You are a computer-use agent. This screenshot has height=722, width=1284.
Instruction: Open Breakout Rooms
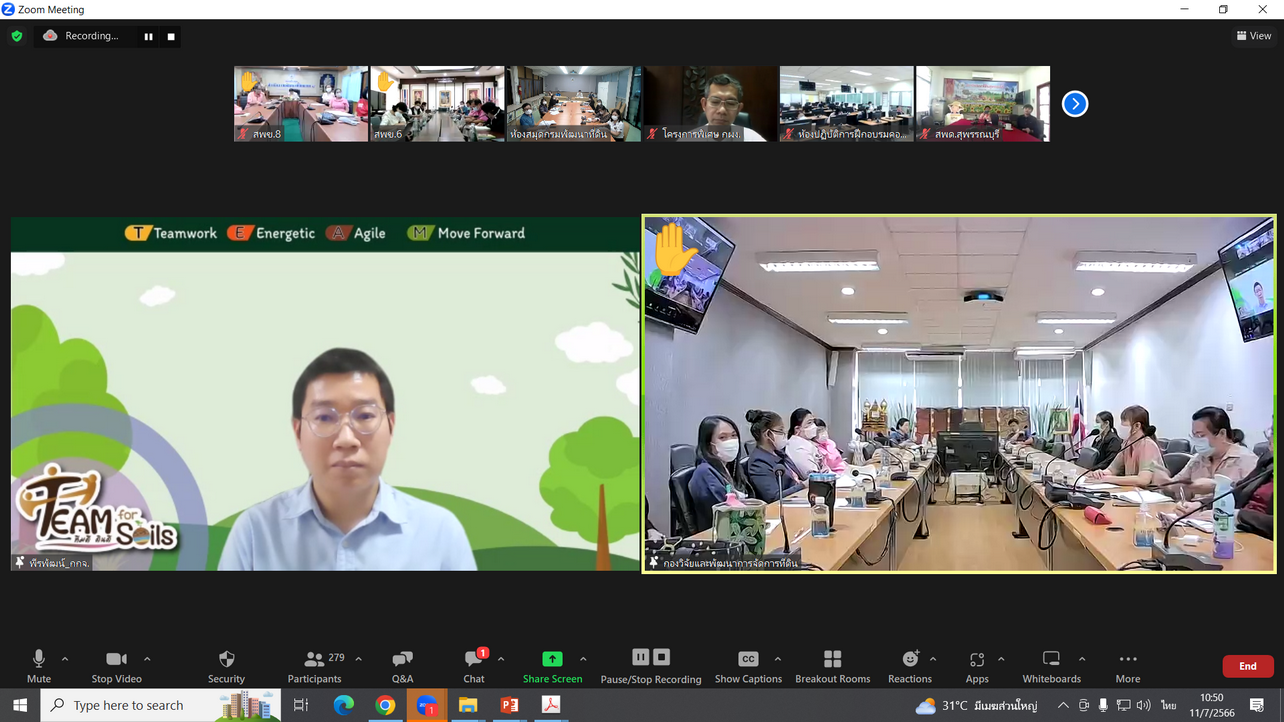pos(832,666)
